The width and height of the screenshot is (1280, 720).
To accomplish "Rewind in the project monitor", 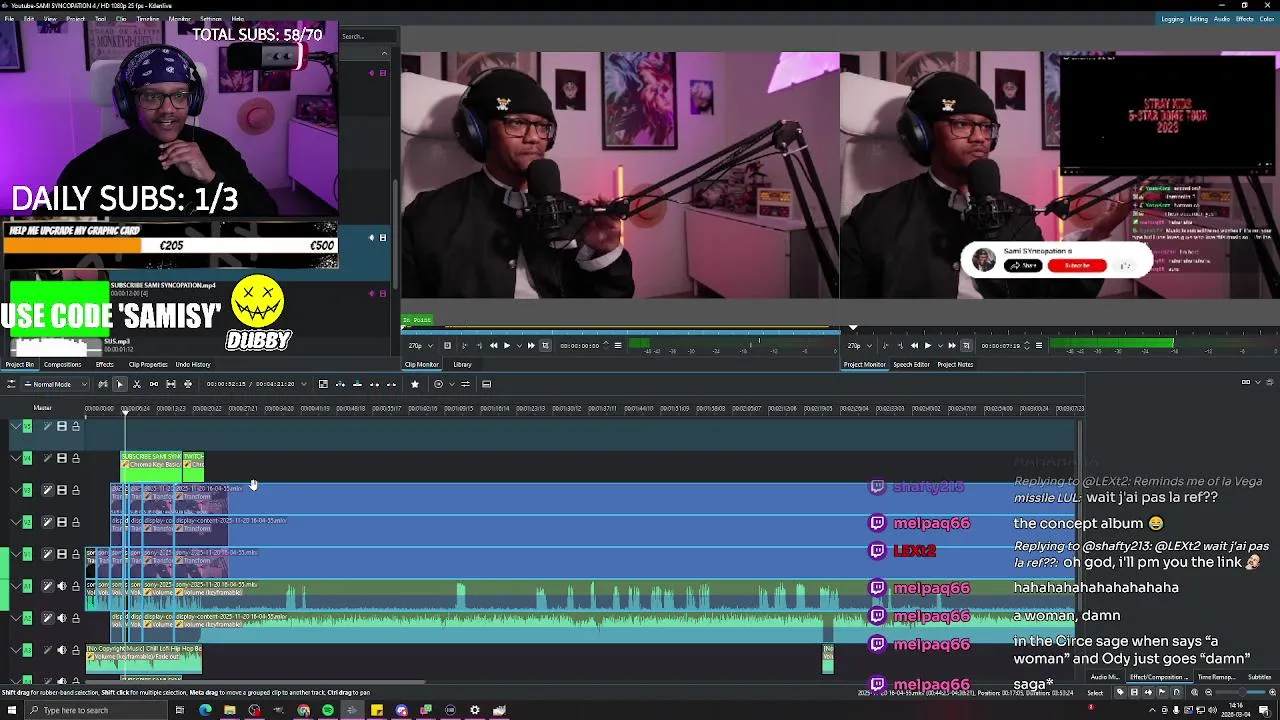I will (914, 346).
